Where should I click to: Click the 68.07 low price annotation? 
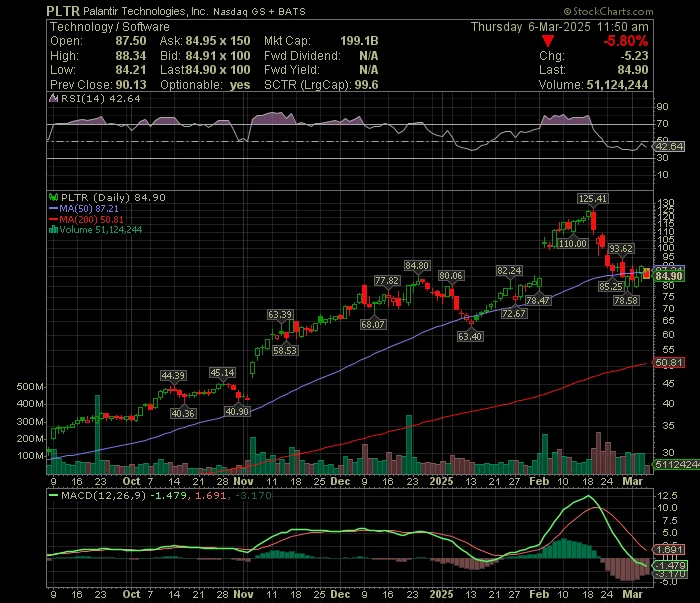373,324
